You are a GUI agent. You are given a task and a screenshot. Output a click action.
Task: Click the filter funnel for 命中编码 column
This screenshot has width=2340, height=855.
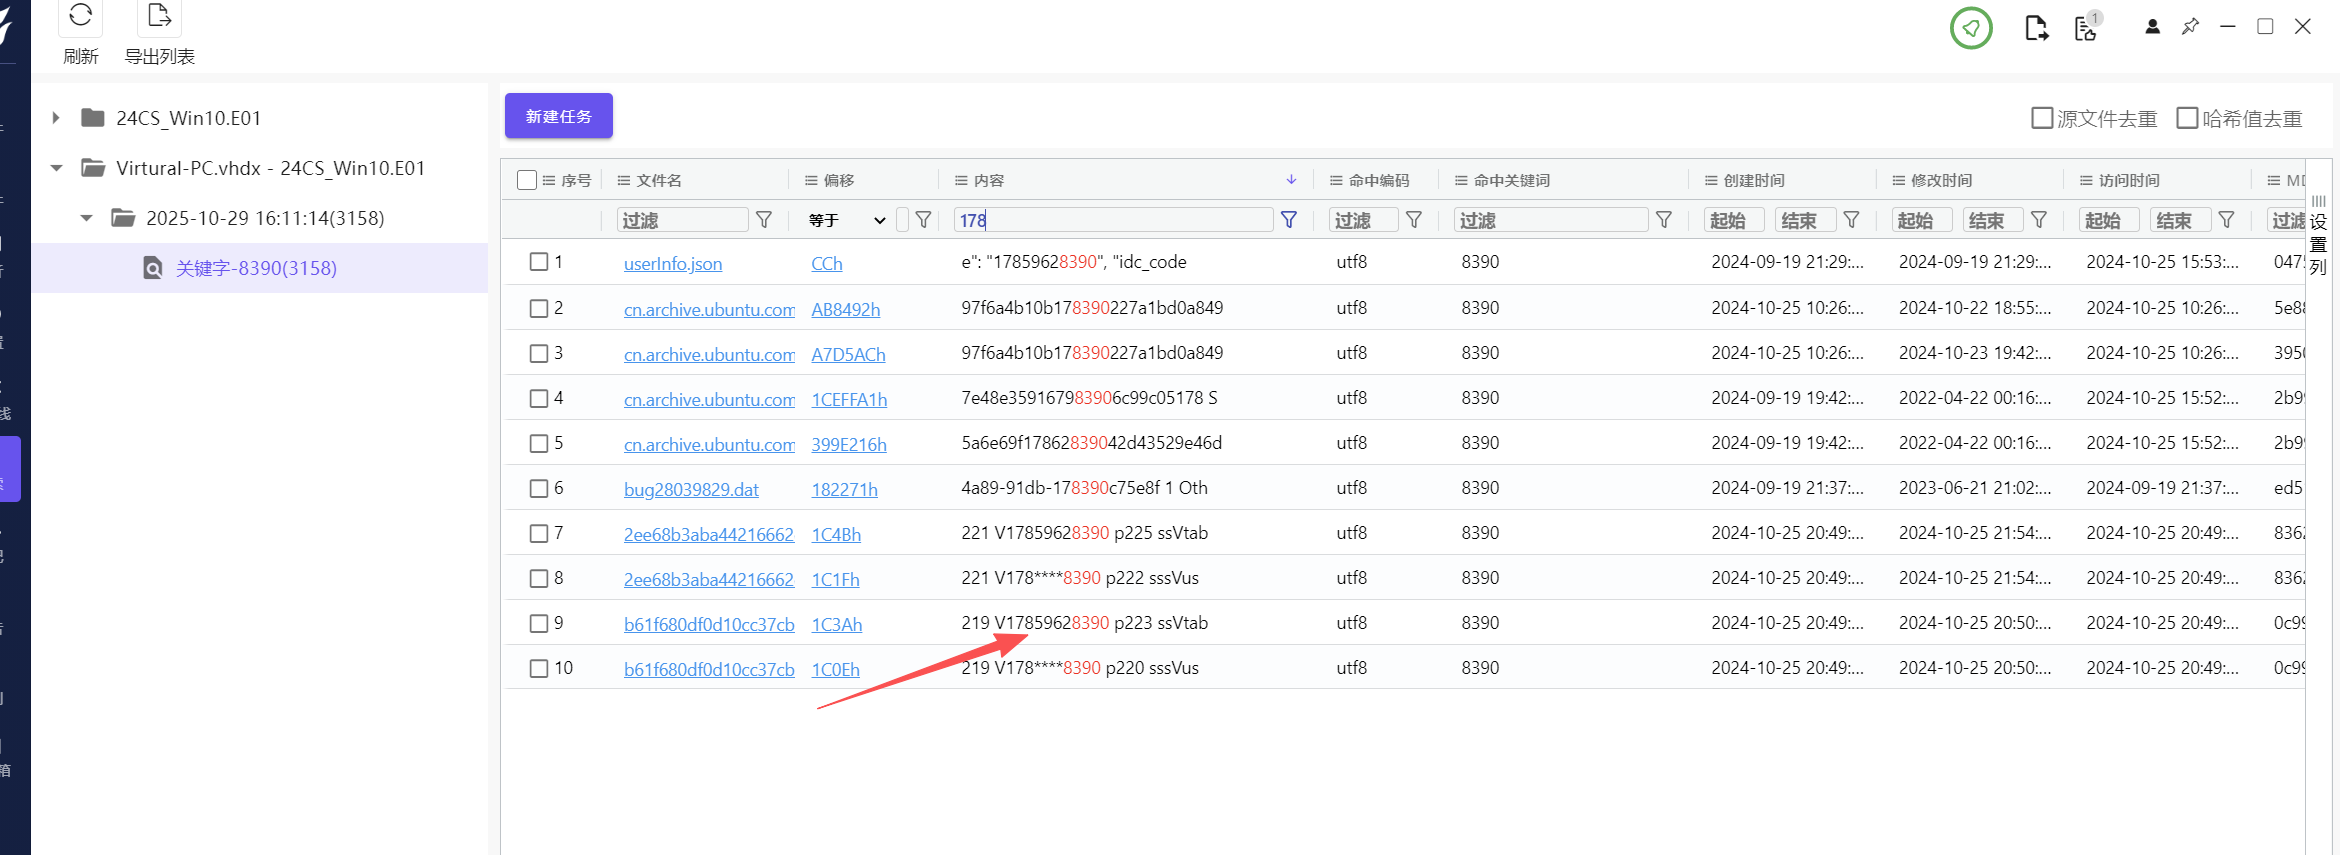[x=1414, y=220]
